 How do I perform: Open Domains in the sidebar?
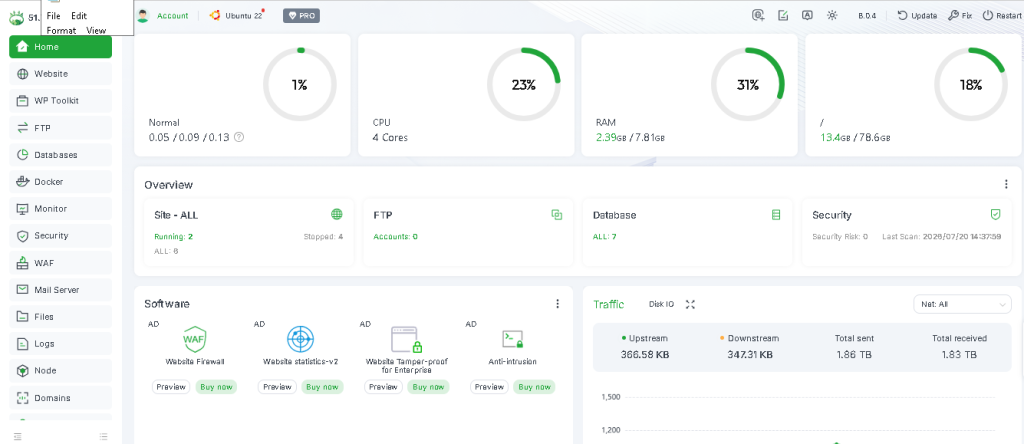coord(60,398)
